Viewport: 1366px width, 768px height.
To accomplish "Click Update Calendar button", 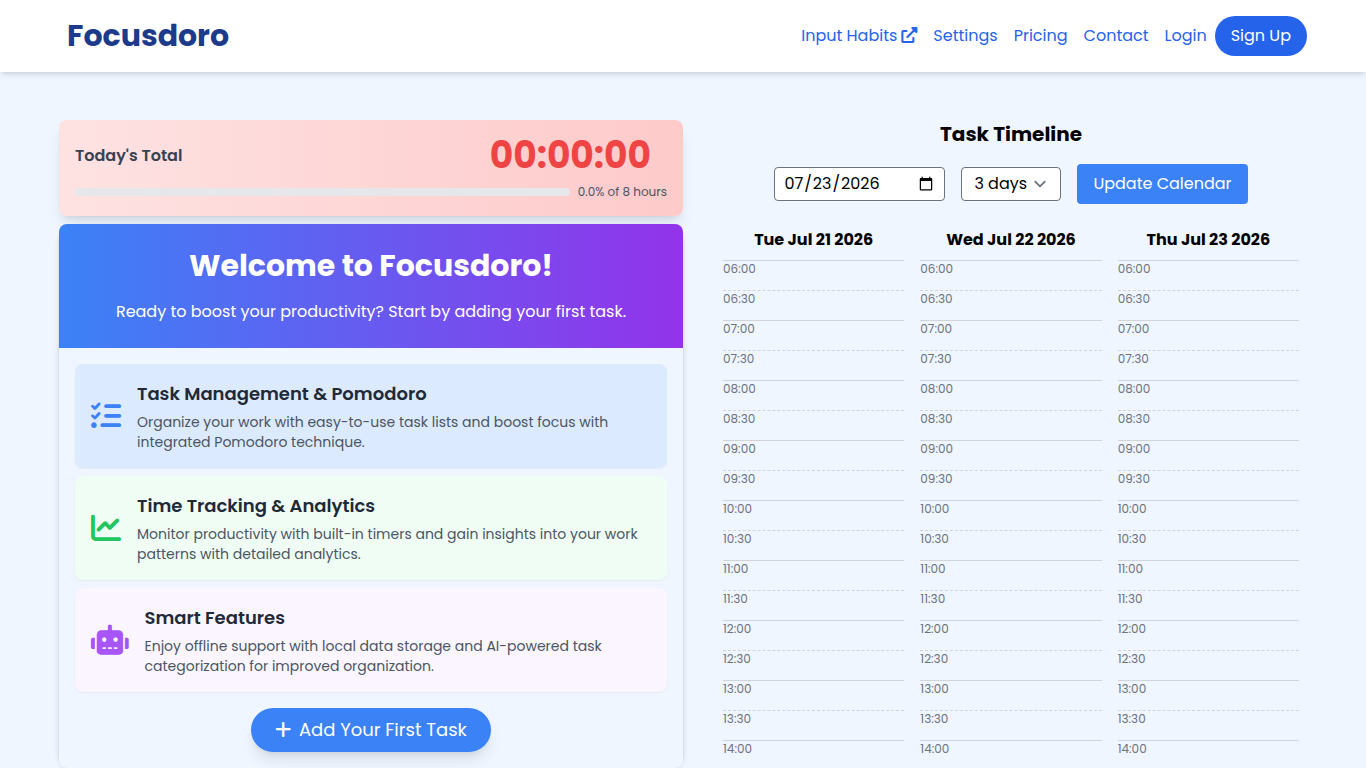I will tap(1162, 184).
